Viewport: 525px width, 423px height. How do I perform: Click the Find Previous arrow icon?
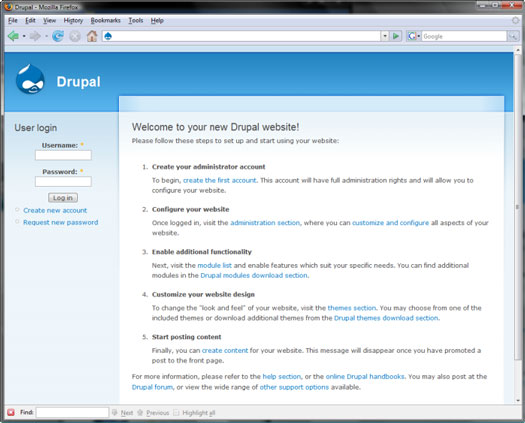pyautogui.click(x=140, y=412)
